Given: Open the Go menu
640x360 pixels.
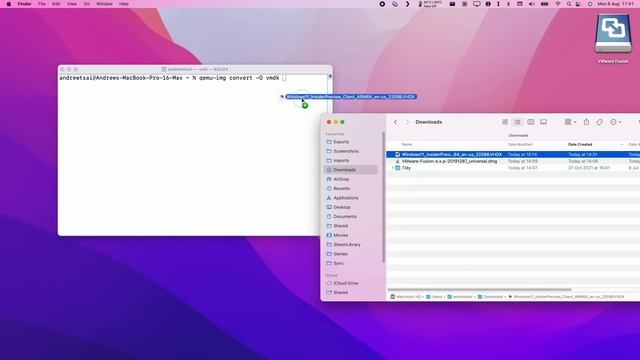Looking at the screenshot, I should (x=87, y=4).
